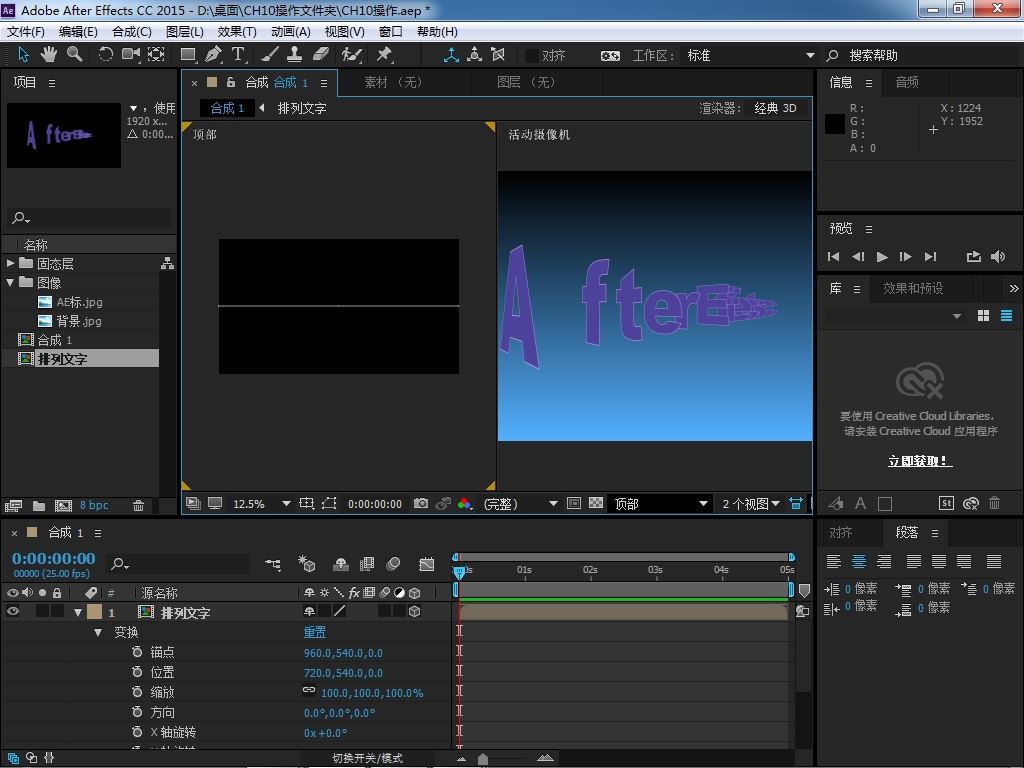Toggle the composition lock icon

(x=231, y=82)
